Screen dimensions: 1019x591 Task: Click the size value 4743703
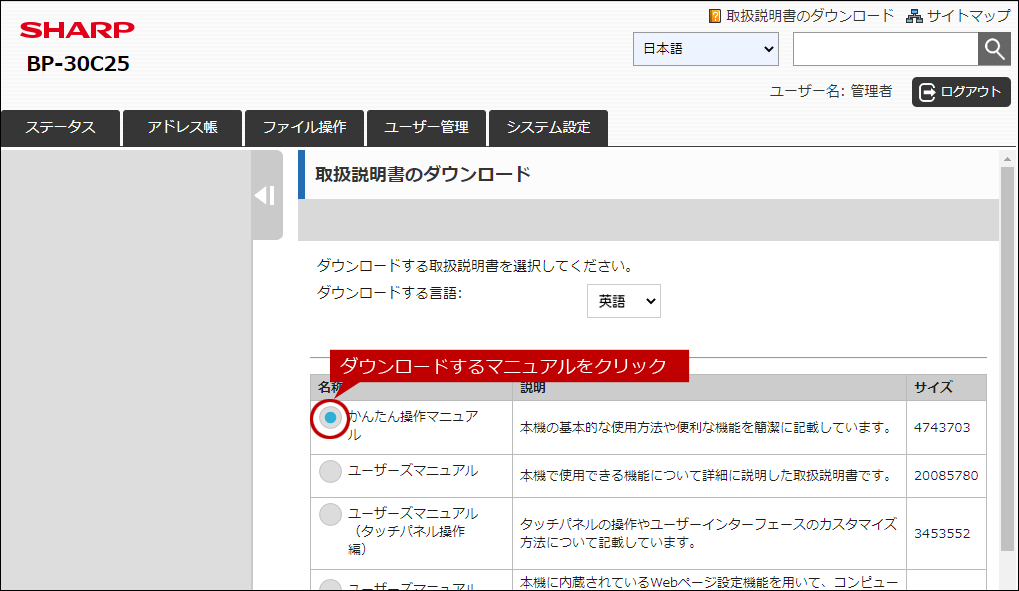942,428
